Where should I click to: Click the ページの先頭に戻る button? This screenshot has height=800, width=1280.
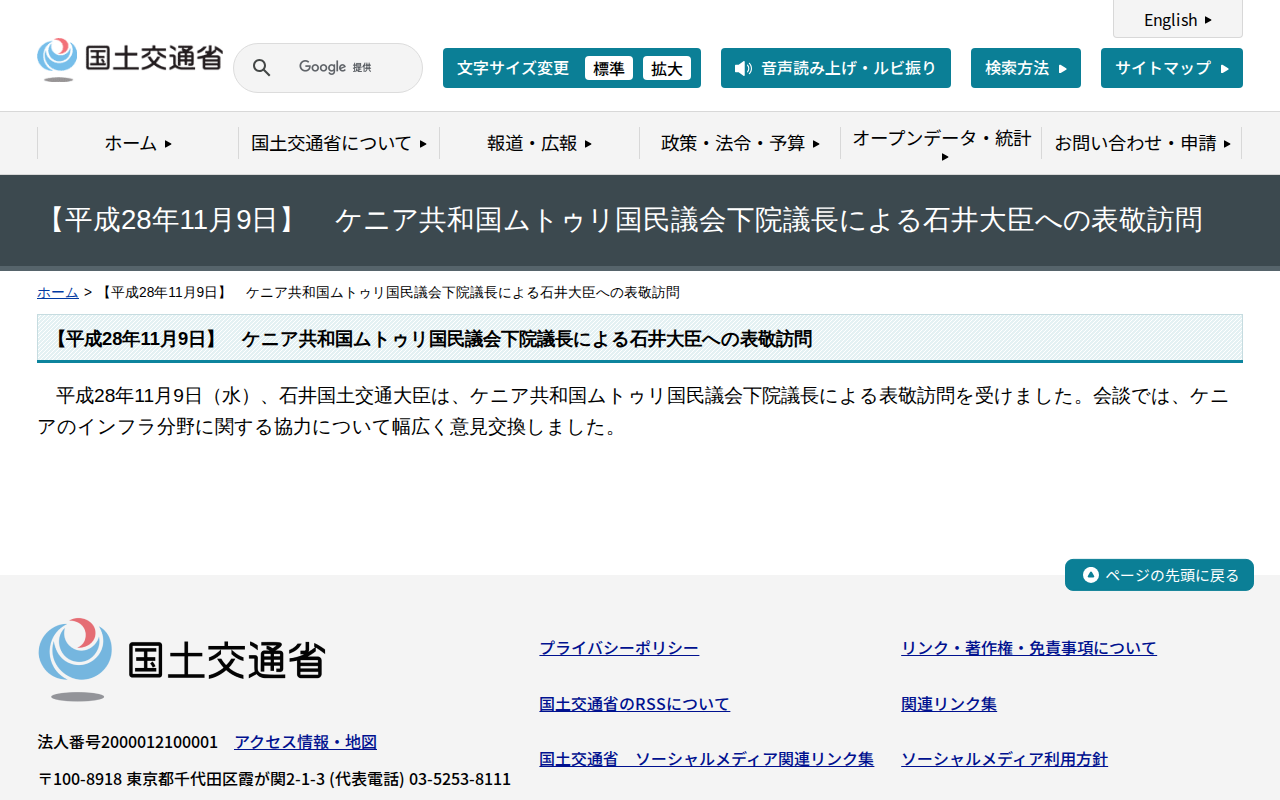click(1159, 575)
